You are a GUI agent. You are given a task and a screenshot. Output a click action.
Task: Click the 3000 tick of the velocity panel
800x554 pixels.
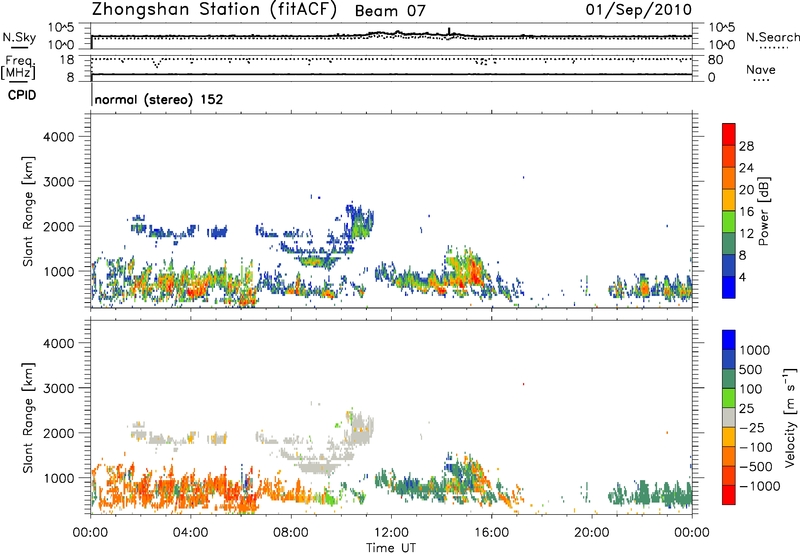[59, 388]
